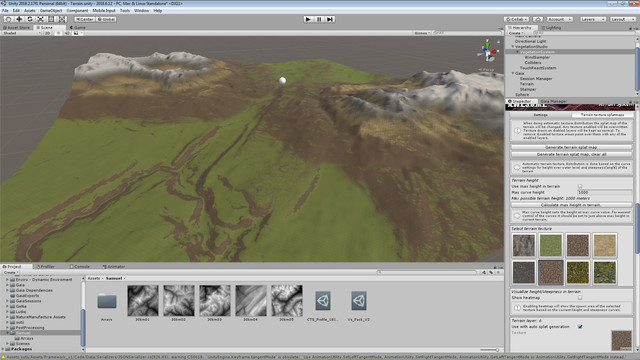The width and height of the screenshot is (640, 360).
Task: Open the cloud services button
Action: (x=538, y=19)
